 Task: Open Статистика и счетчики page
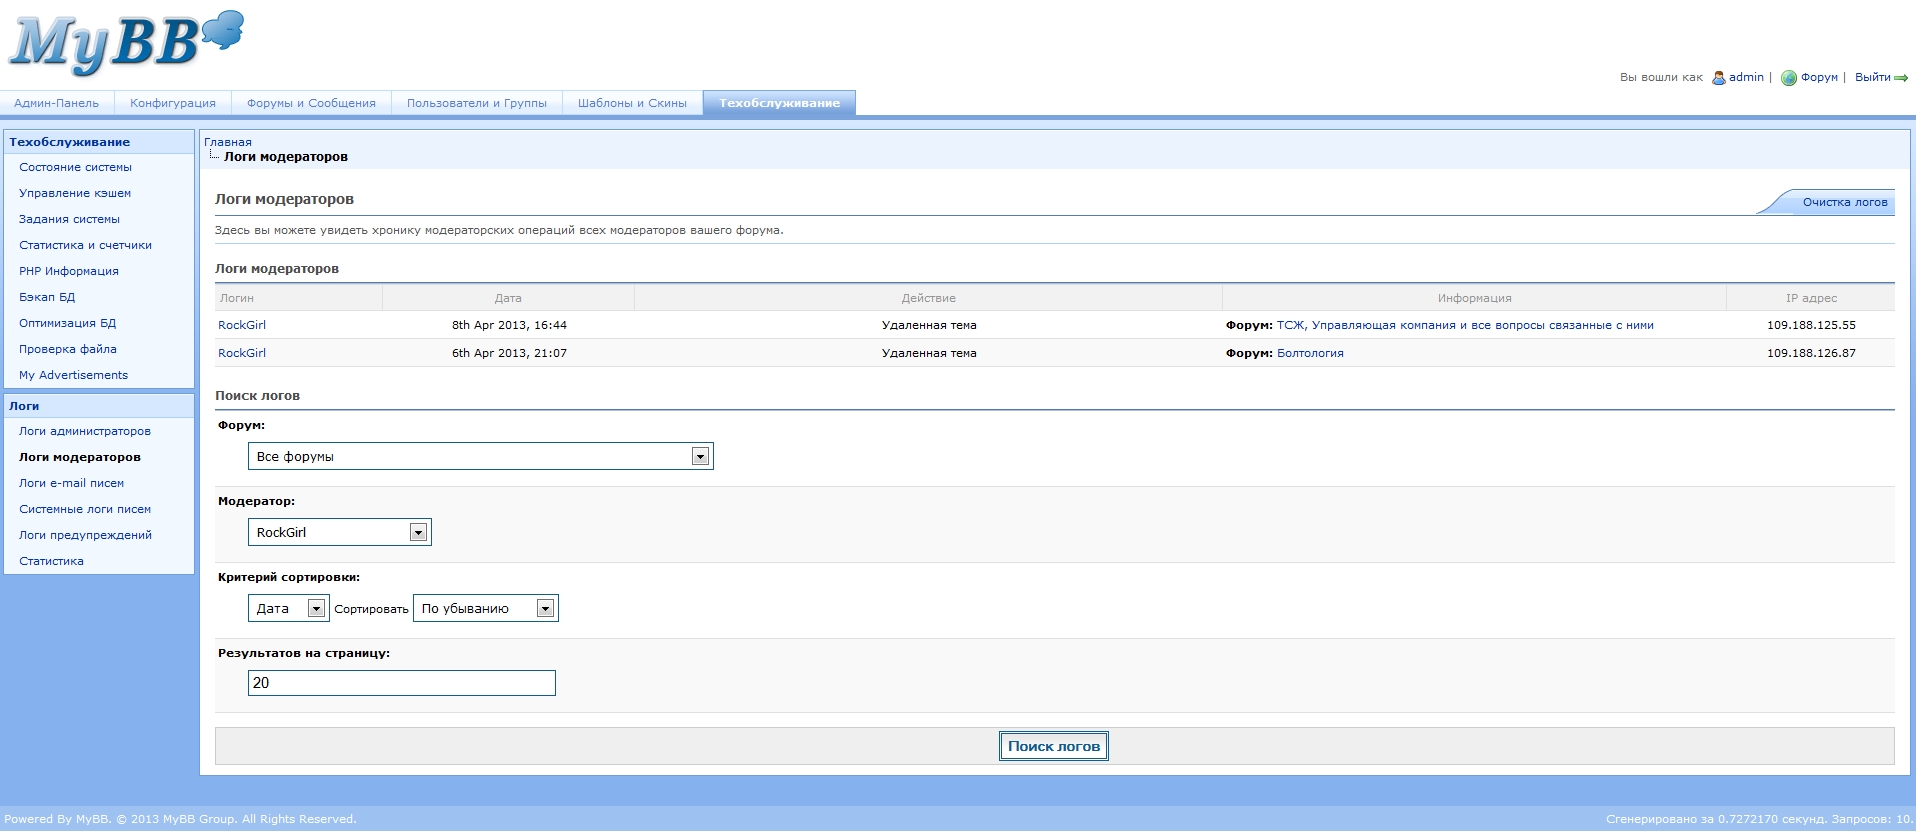[85, 245]
